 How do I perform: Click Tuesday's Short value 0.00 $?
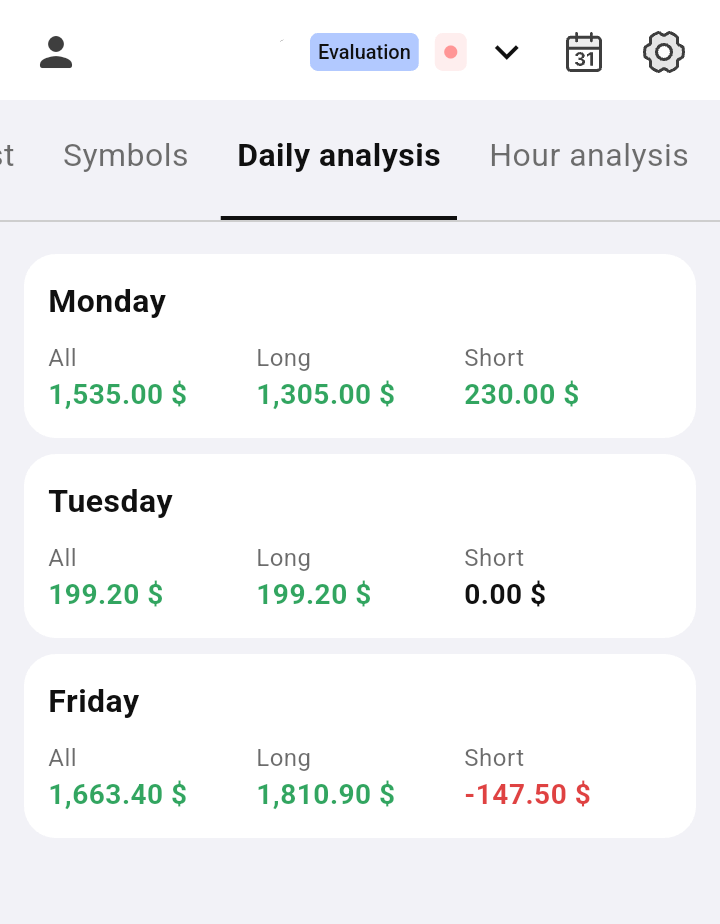505,594
